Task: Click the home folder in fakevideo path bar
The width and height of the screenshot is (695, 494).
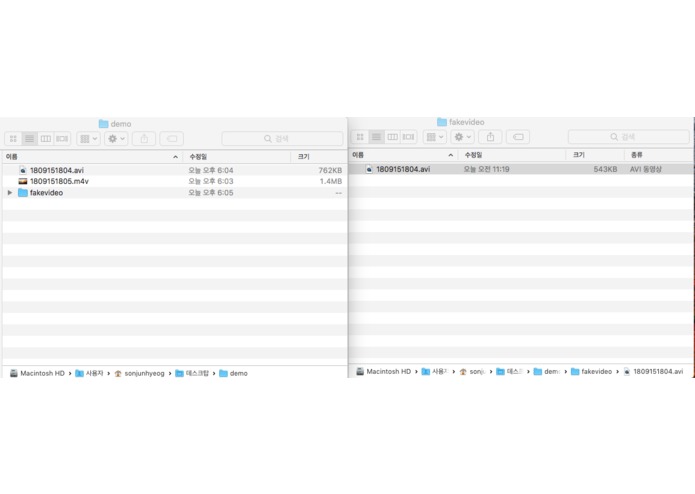Action: [472, 371]
